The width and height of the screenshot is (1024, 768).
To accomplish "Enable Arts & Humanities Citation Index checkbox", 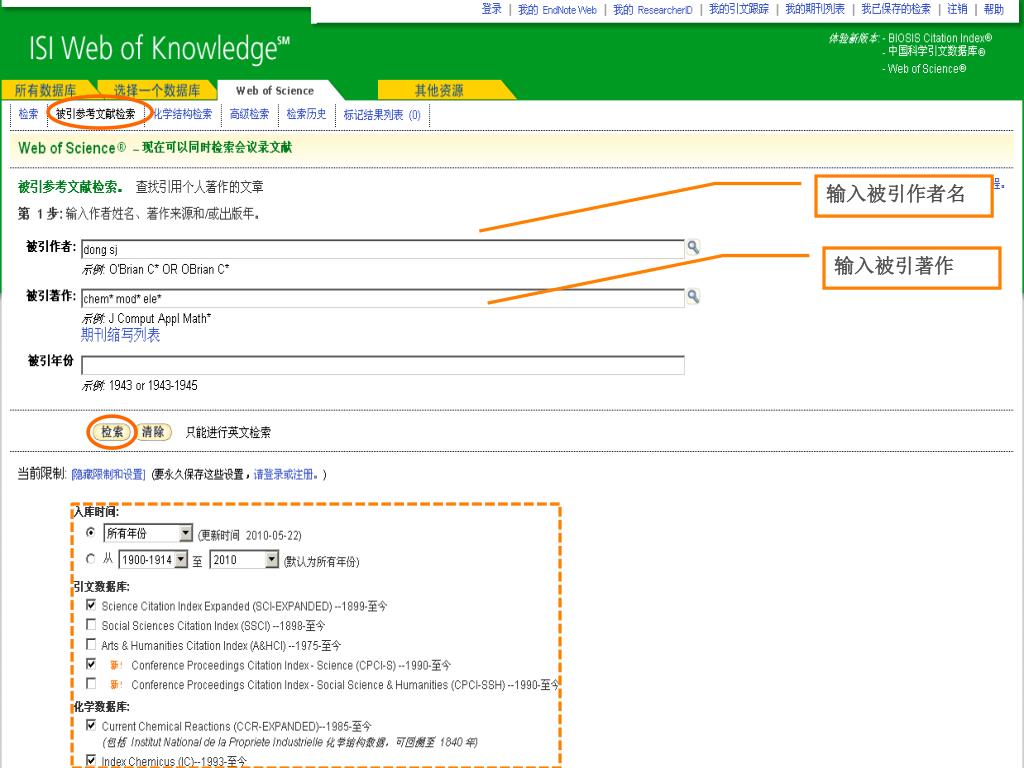I will pos(91,645).
